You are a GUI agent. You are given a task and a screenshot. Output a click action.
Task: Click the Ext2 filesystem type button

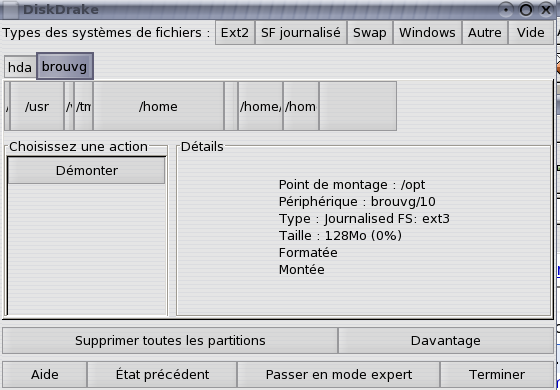[235, 33]
